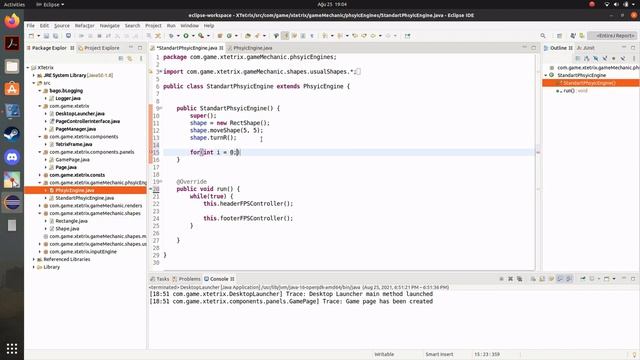Click the system tray volume icon
The image size is (640, 360).
click(x=616, y=4)
